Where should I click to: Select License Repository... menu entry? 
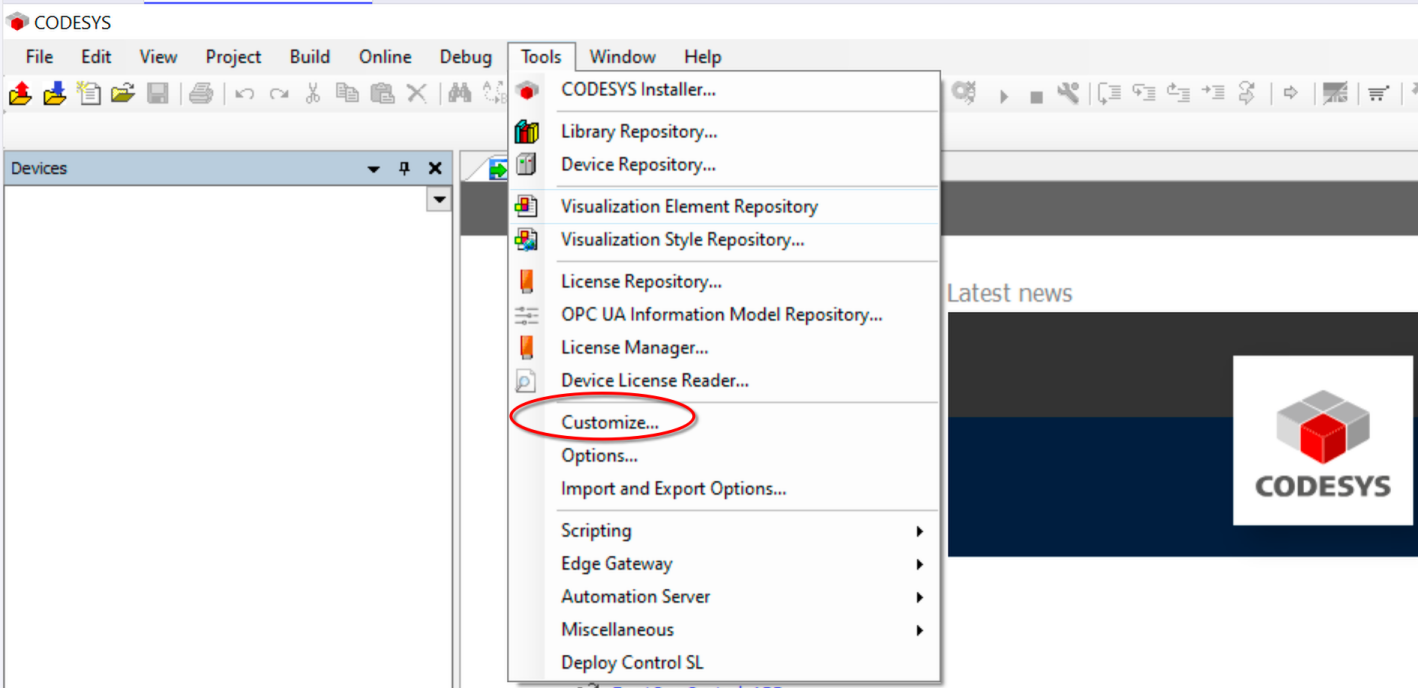tap(725, 282)
